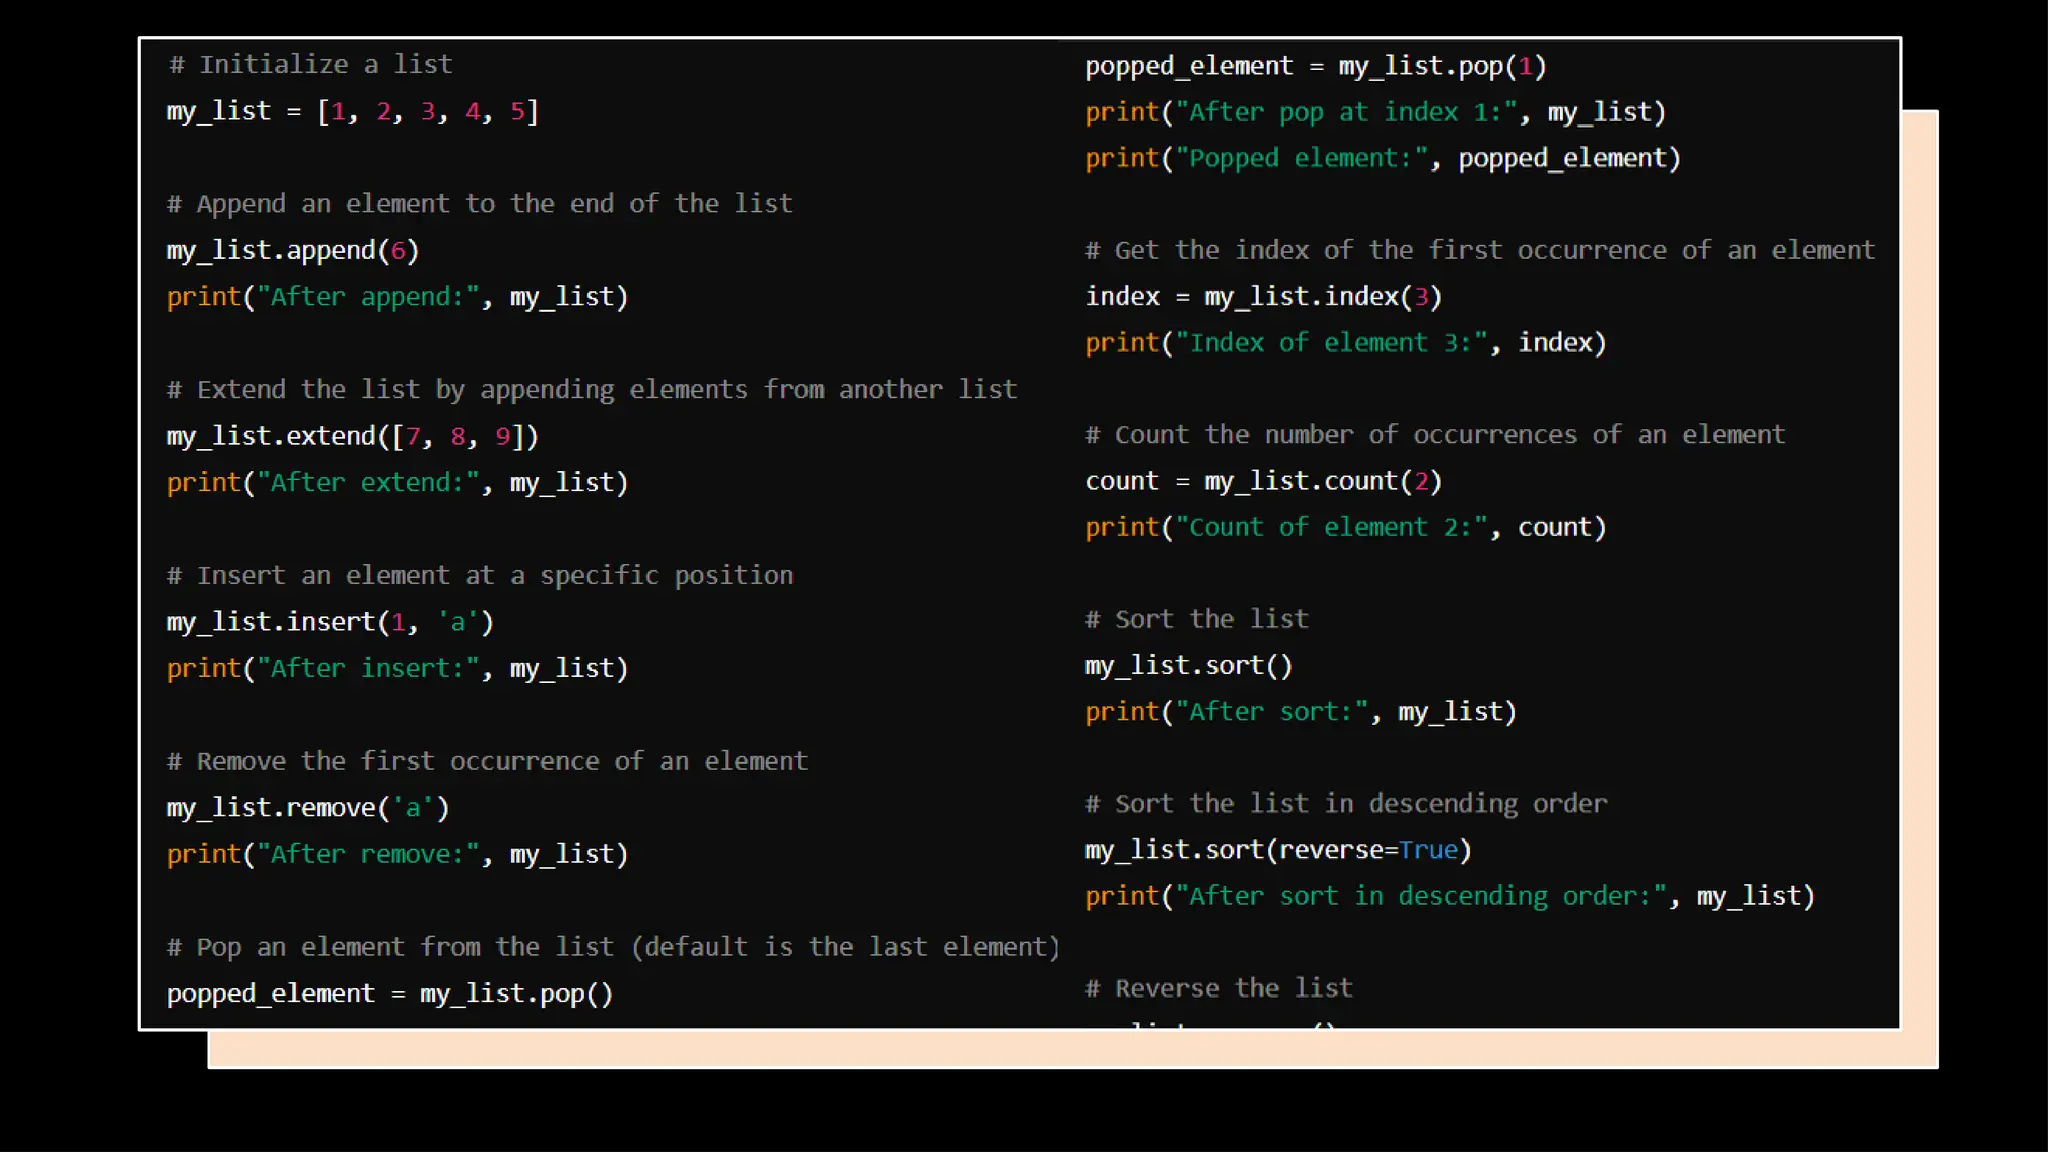Screen dimensions: 2048x1152
Task: Click the 'Reverse the list' comment
Action: (1218, 988)
